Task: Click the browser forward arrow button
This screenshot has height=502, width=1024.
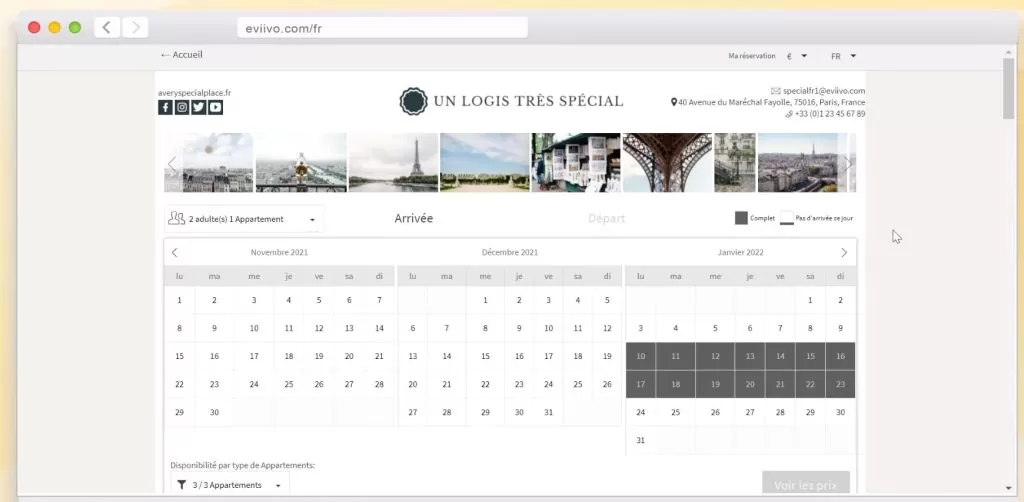Action: (135, 27)
